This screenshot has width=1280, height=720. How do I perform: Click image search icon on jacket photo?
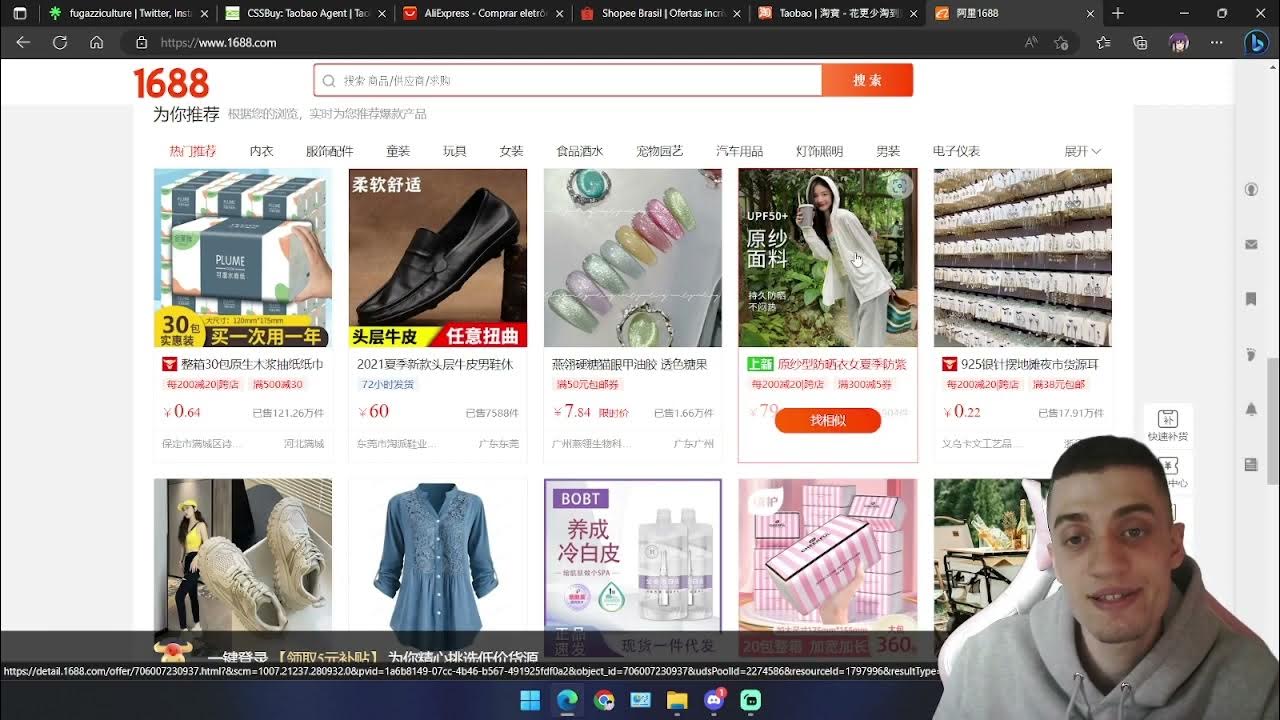(900, 186)
